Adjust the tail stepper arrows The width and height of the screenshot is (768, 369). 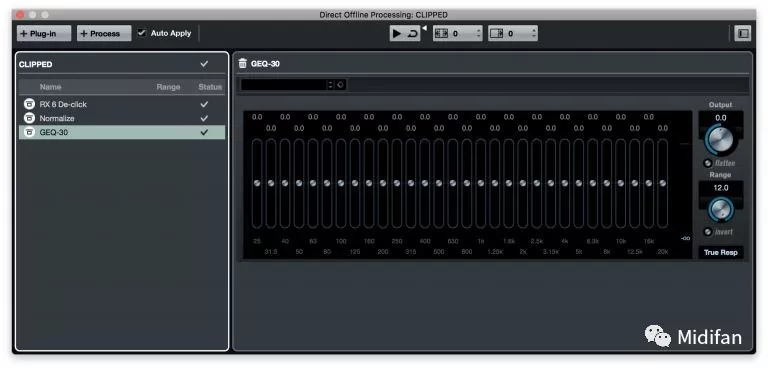[534, 33]
